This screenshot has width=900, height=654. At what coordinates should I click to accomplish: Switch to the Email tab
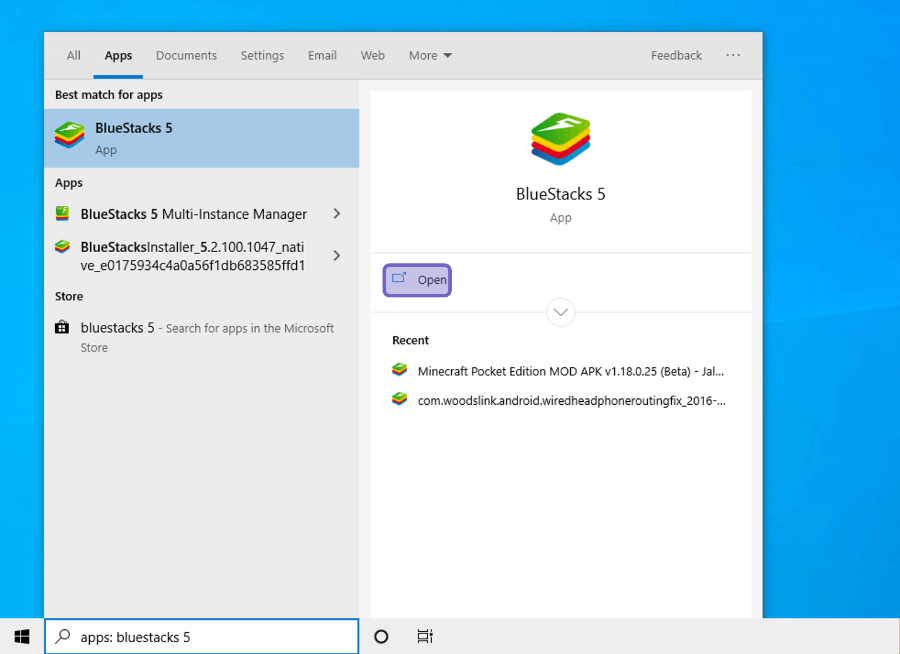[322, 56]
